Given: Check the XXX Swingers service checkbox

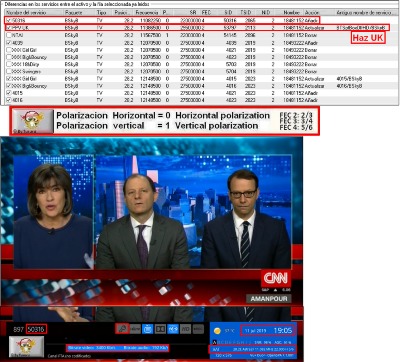Looking at the screenshot, I should tap(9, 72).
